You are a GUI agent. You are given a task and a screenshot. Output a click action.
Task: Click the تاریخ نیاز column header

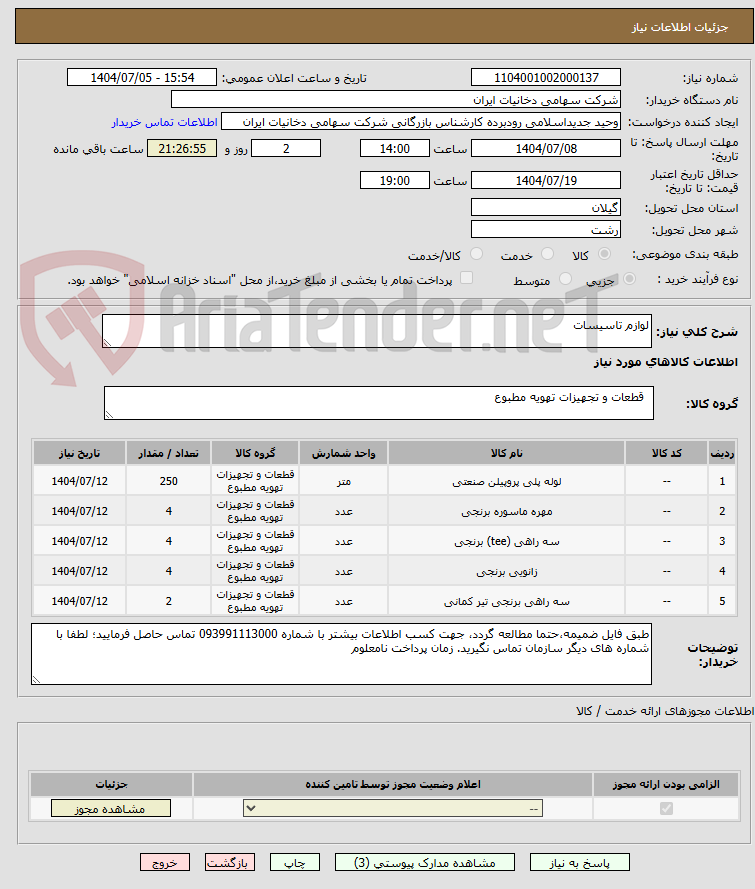coord(79,453)
